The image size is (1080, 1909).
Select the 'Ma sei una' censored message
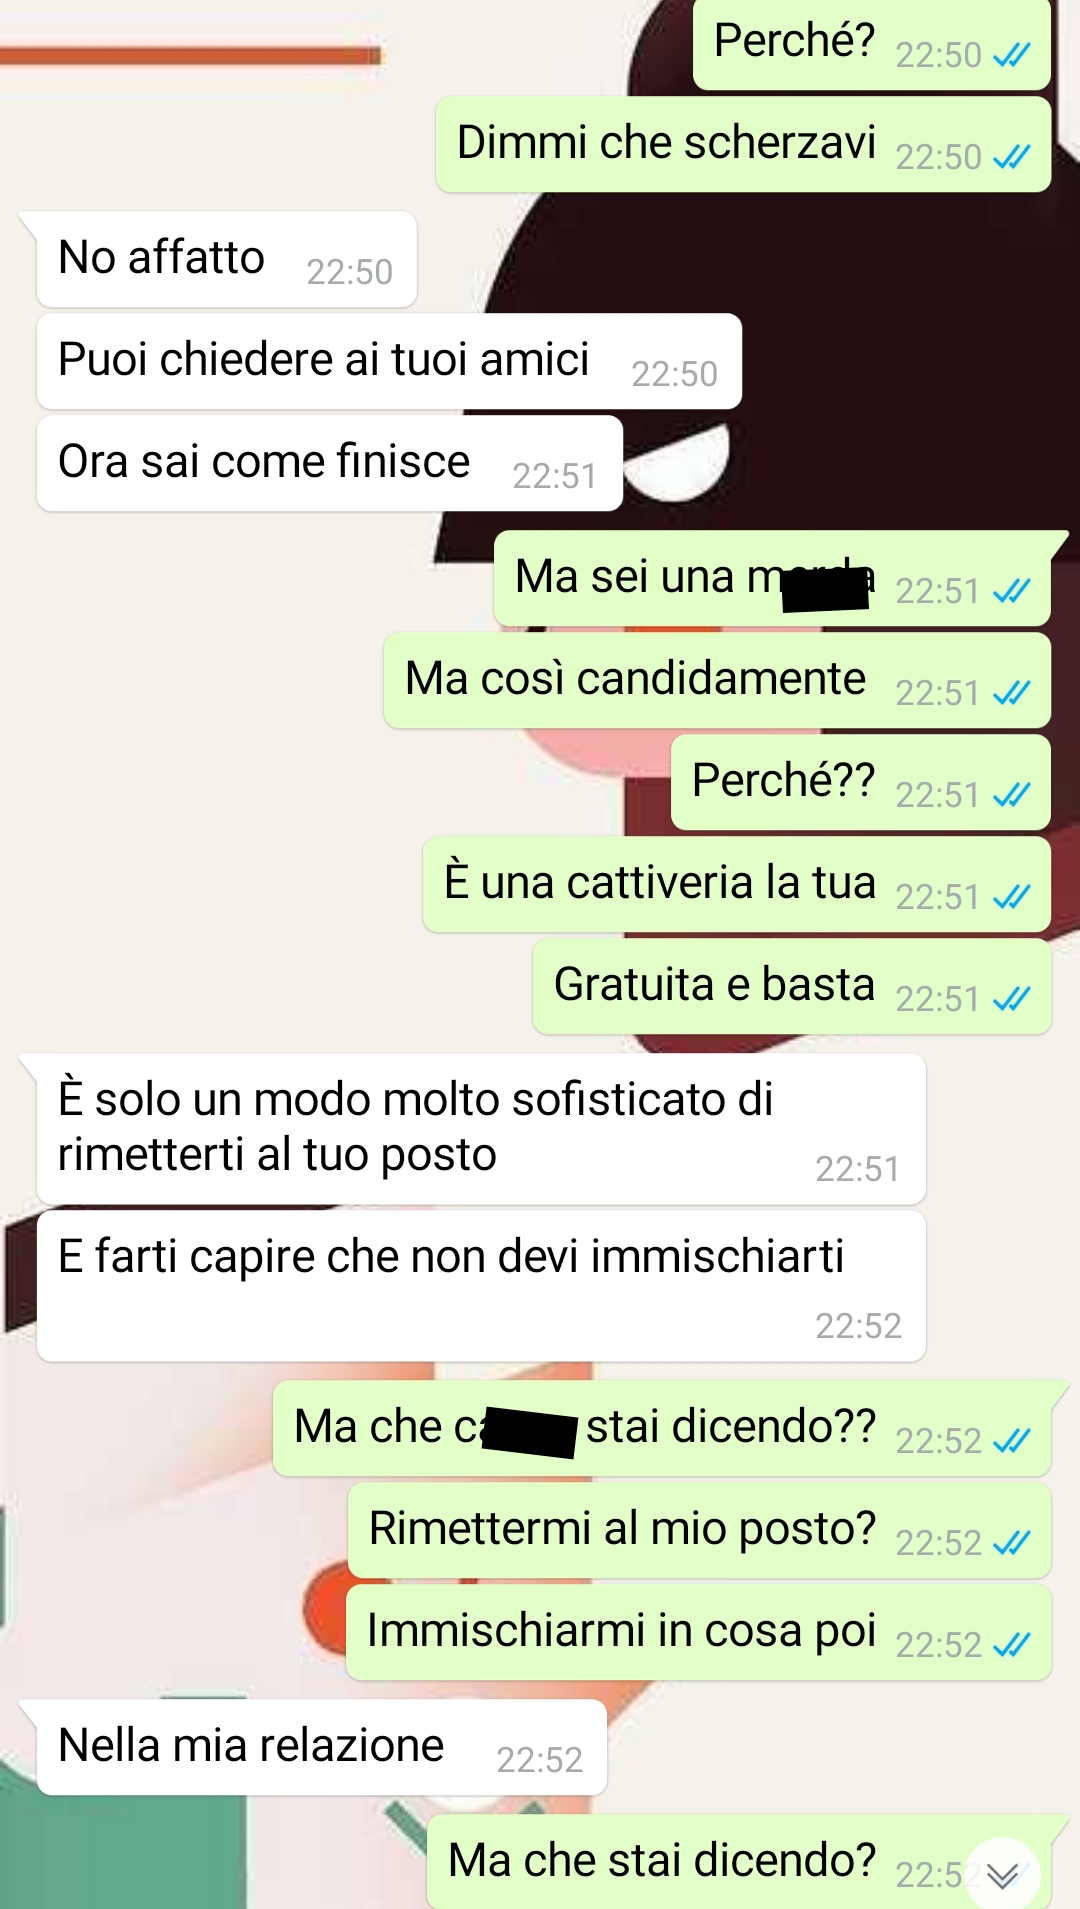point(772,579)
